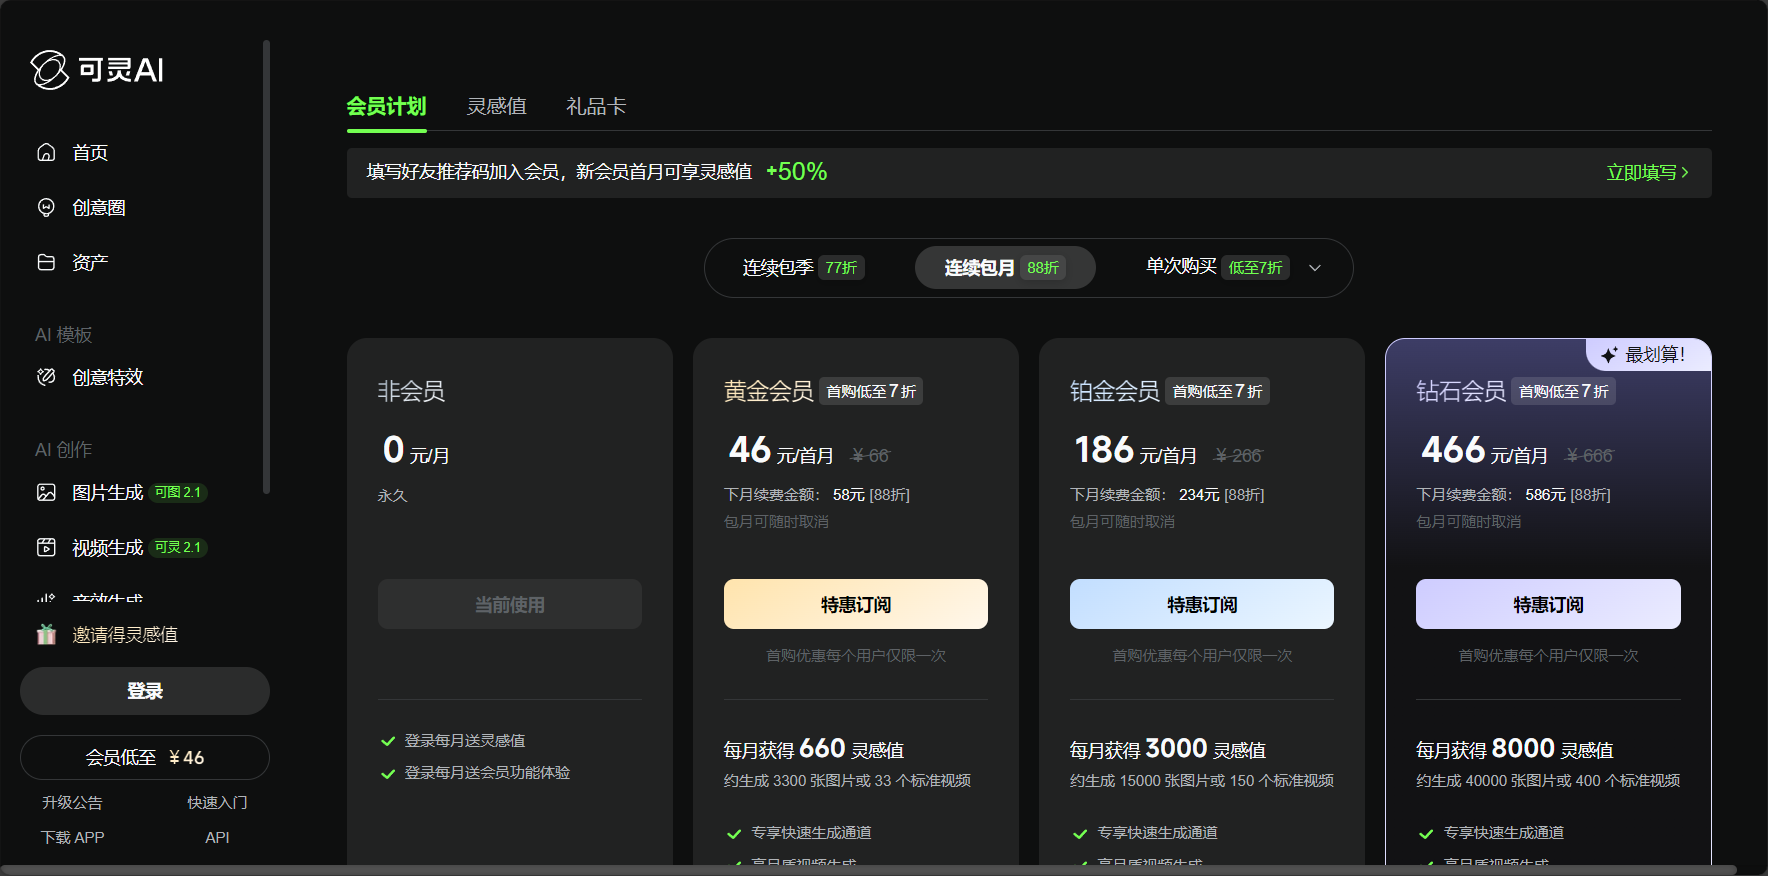This screenshot has height=876, width=1768.
Task: Click the 首页 home icon
Action: coord(46,152)
